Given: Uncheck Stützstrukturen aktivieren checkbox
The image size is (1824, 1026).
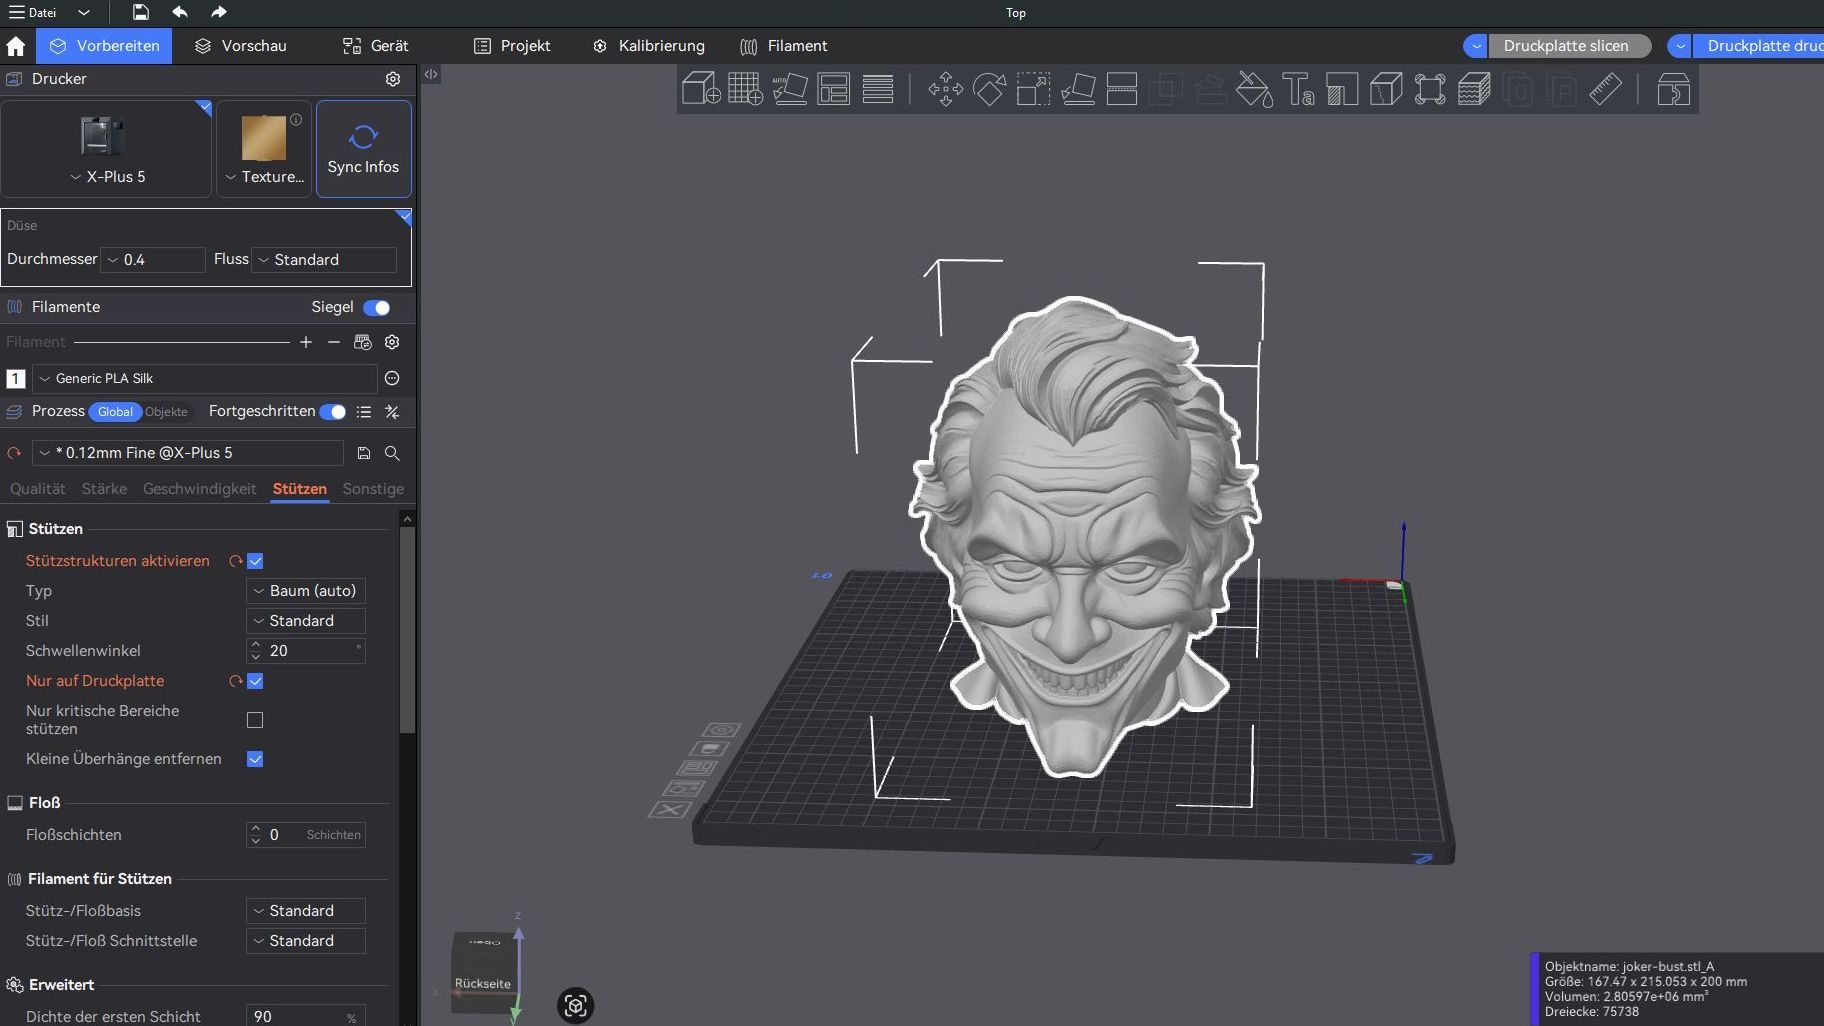Looking at the screenshot, I should 255,561.
